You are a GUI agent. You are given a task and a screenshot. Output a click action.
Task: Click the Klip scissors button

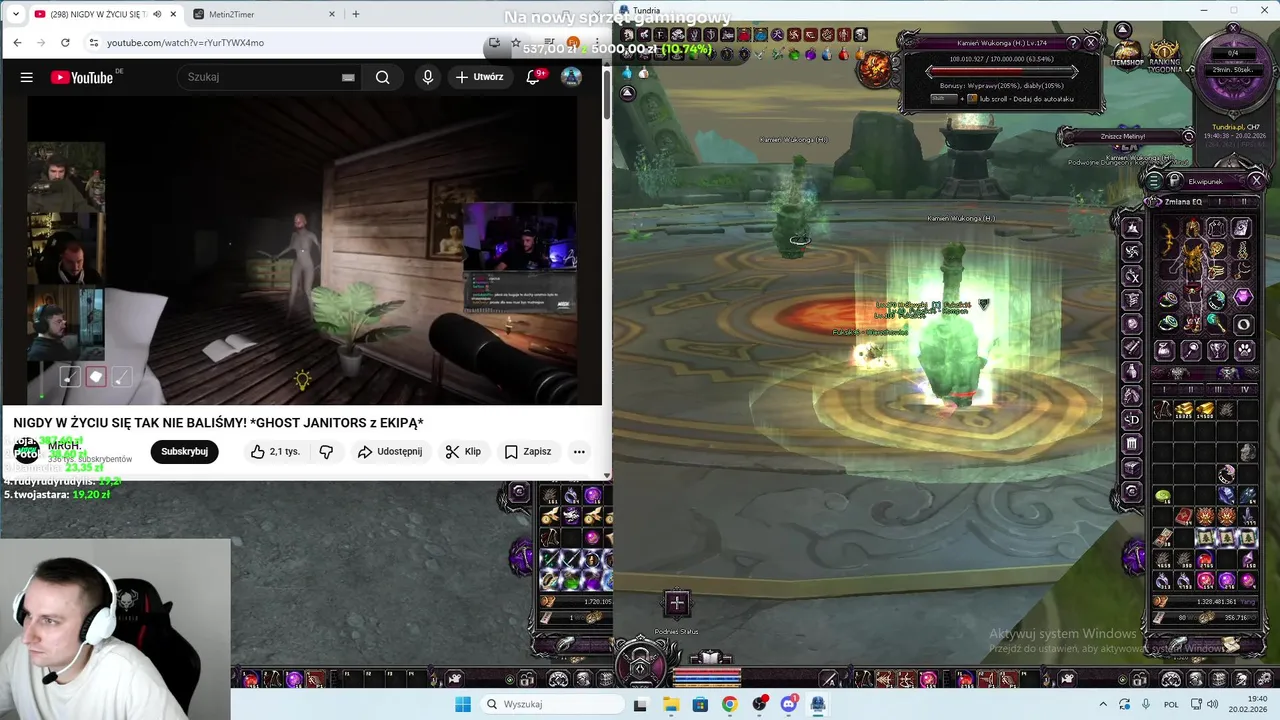(x=464, y=452)
